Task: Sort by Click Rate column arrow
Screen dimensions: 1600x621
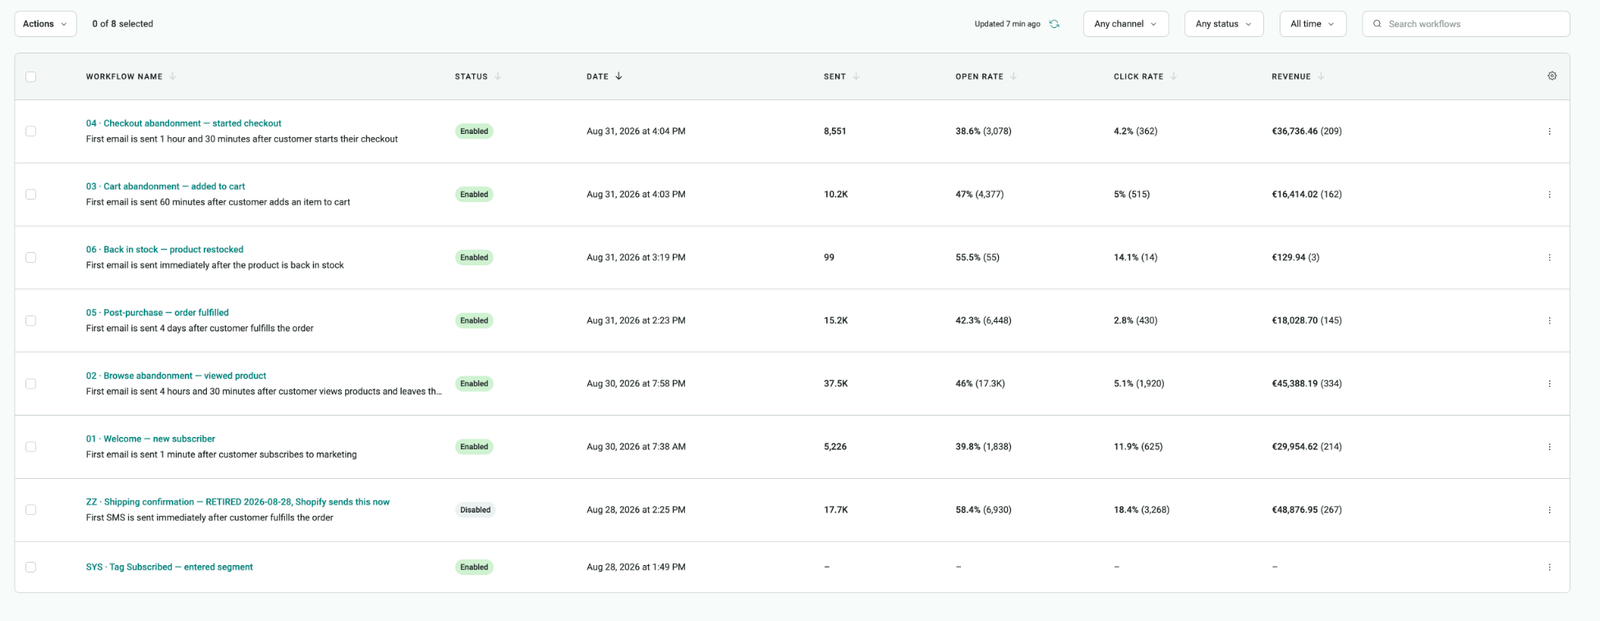Action: [x=1173, y=76]
